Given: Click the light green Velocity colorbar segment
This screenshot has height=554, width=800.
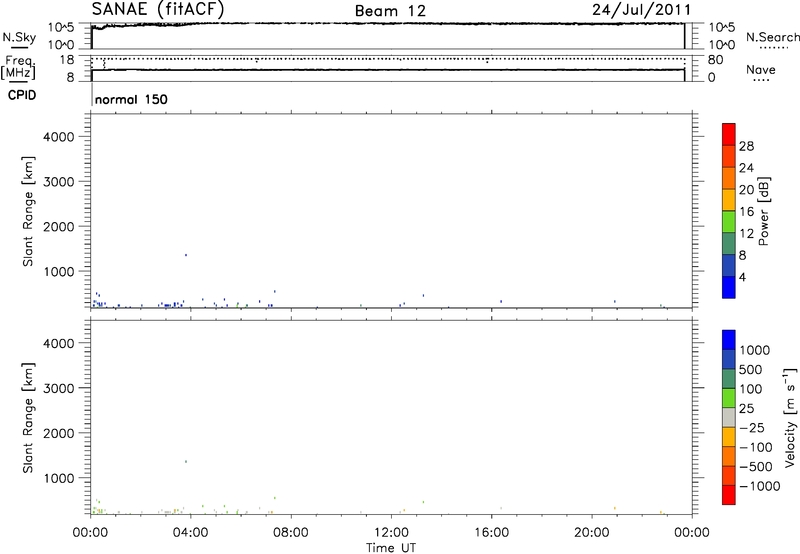Looking at the screenshot, I should [729, 398].
